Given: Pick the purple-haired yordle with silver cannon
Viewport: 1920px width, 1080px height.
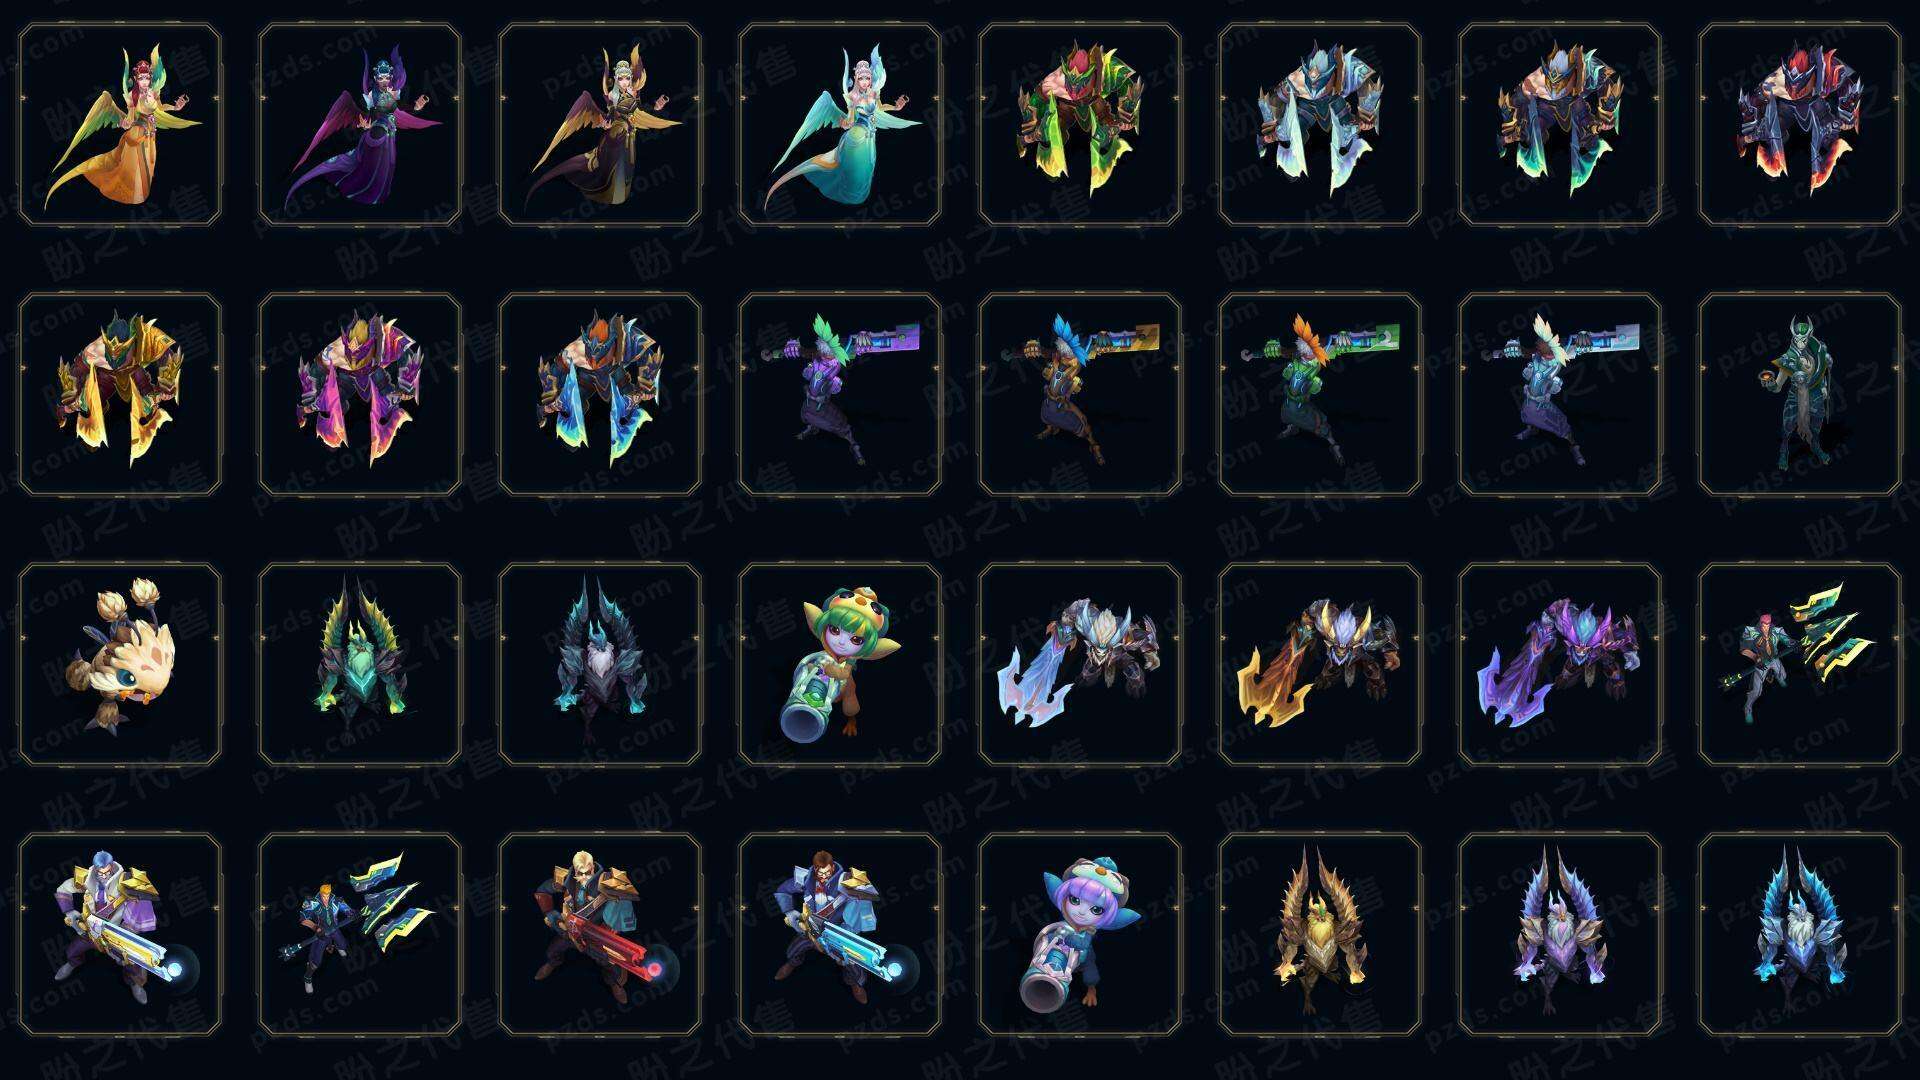Looking at the screenshot, I should (1080, 934).
